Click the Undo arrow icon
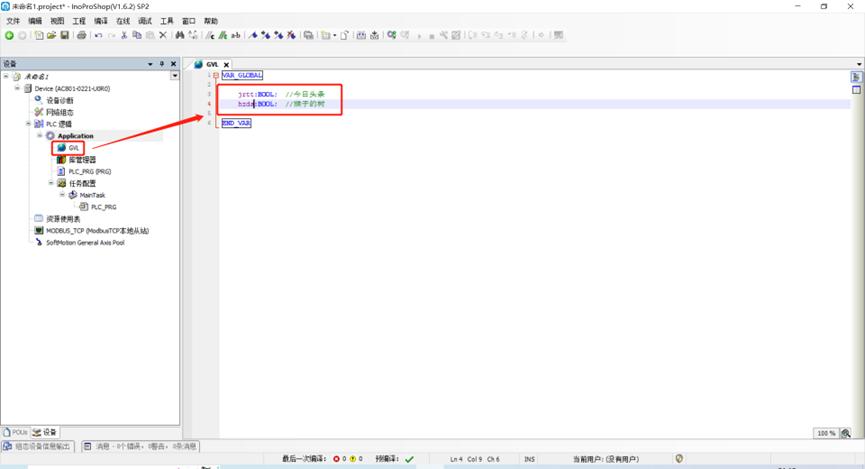This screenshot has width=865, height=469. (x=98, y=35)
